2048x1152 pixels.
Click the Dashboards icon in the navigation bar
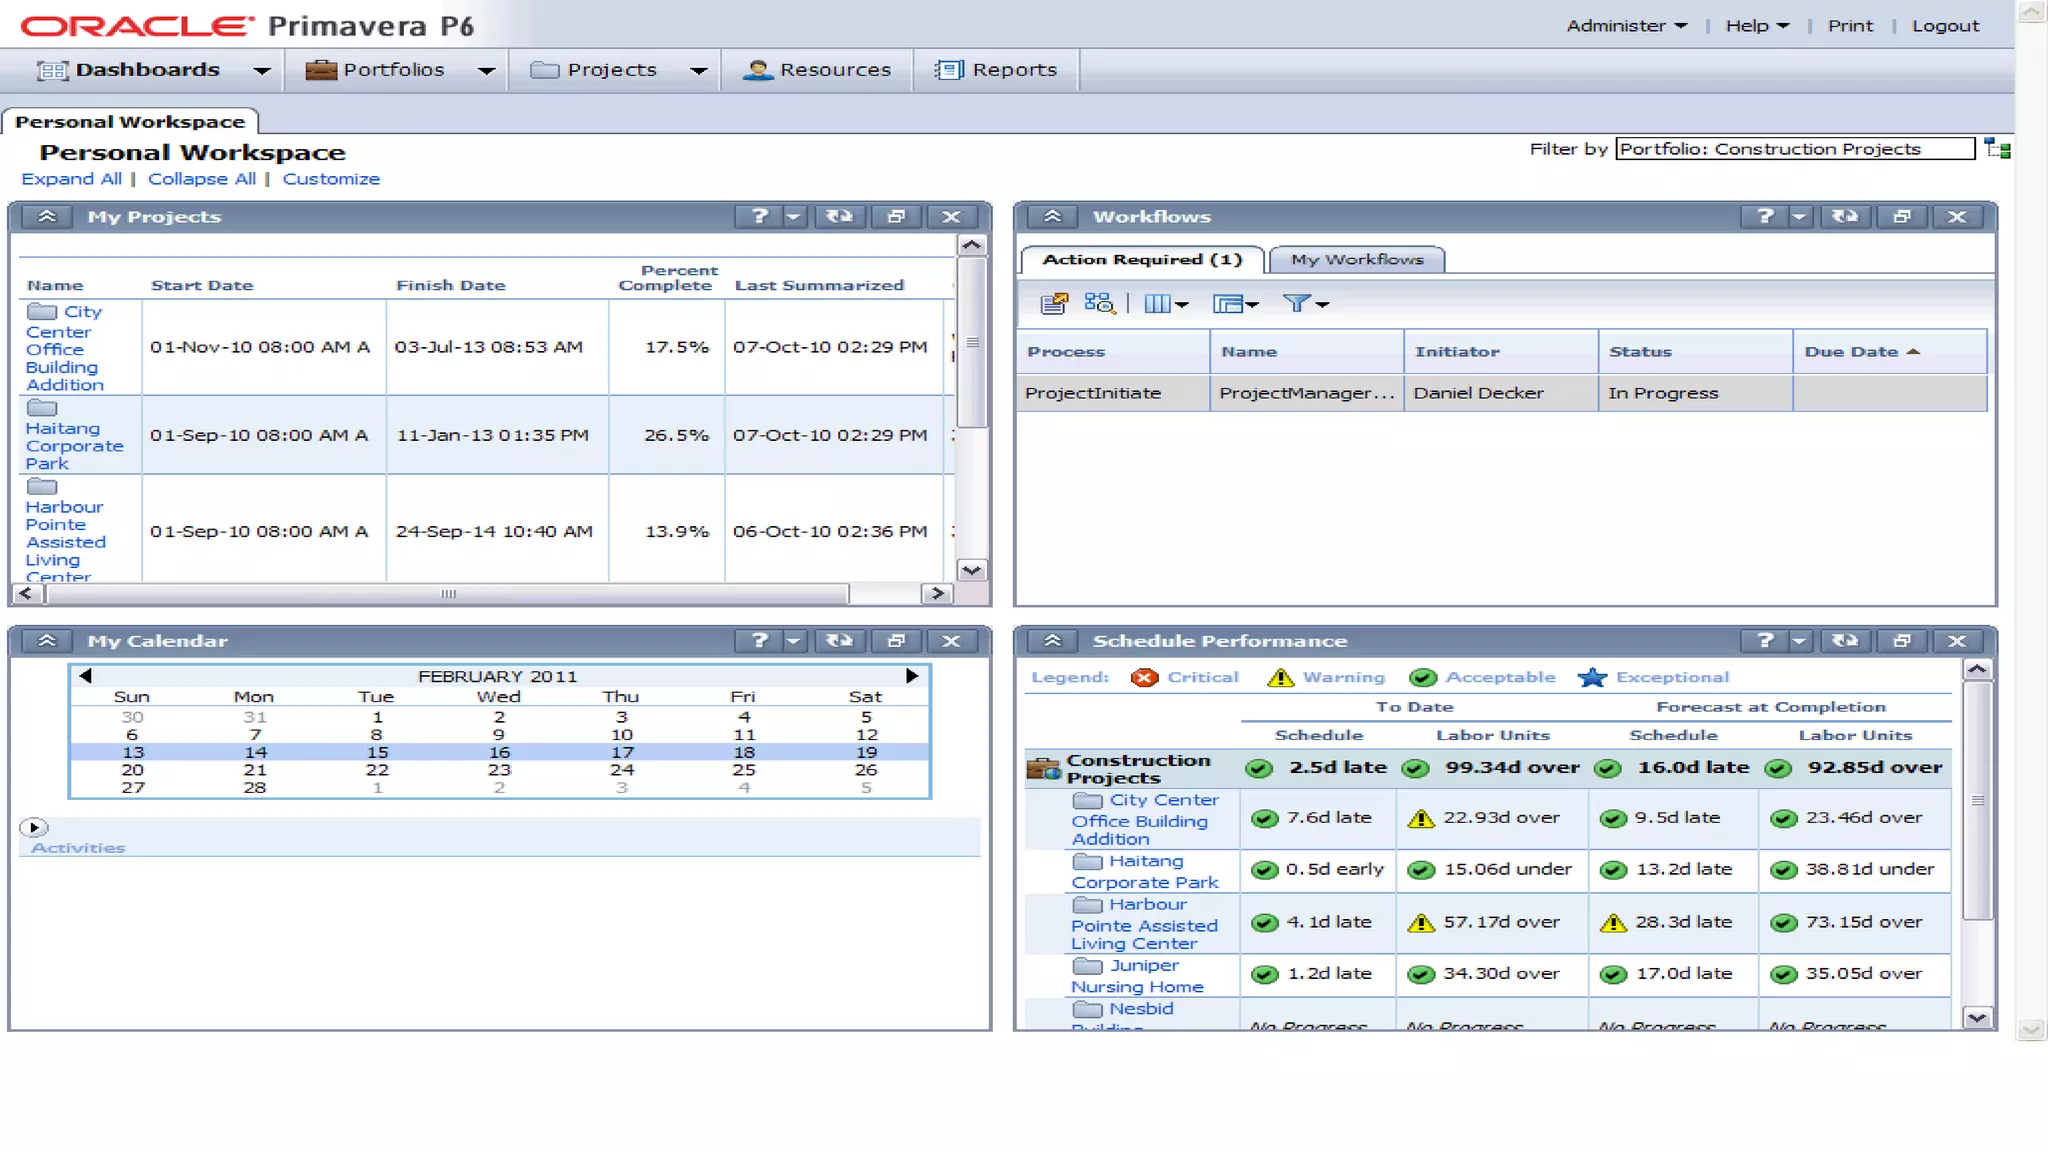coord(52,70)
